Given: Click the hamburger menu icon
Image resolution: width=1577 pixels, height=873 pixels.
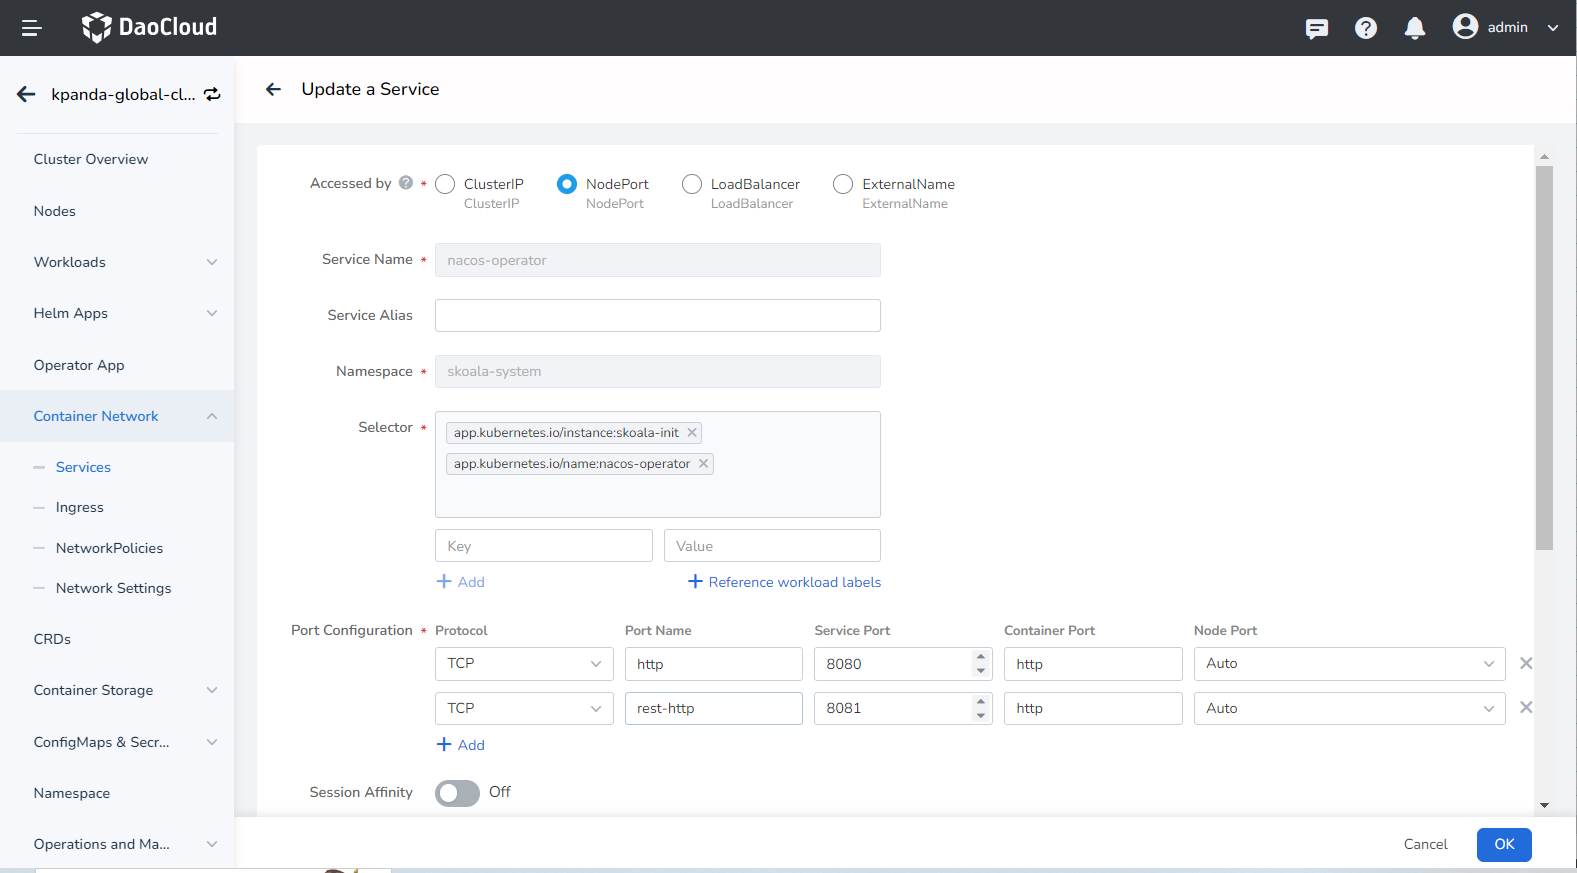Looking at the screenshot, I should [x=31, y=28].
